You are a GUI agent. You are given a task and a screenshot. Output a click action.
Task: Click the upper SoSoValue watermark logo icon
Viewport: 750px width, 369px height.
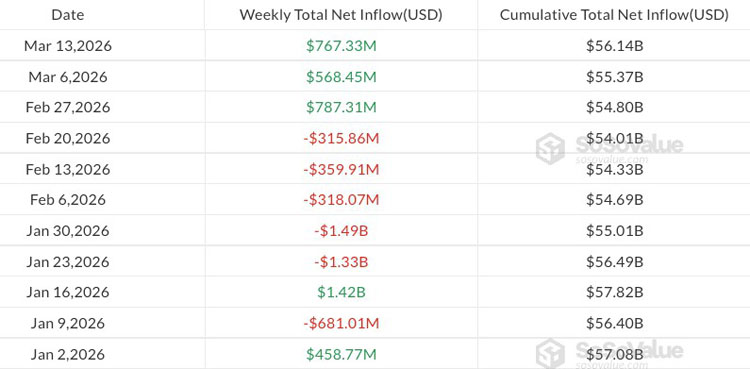[551, 148]
